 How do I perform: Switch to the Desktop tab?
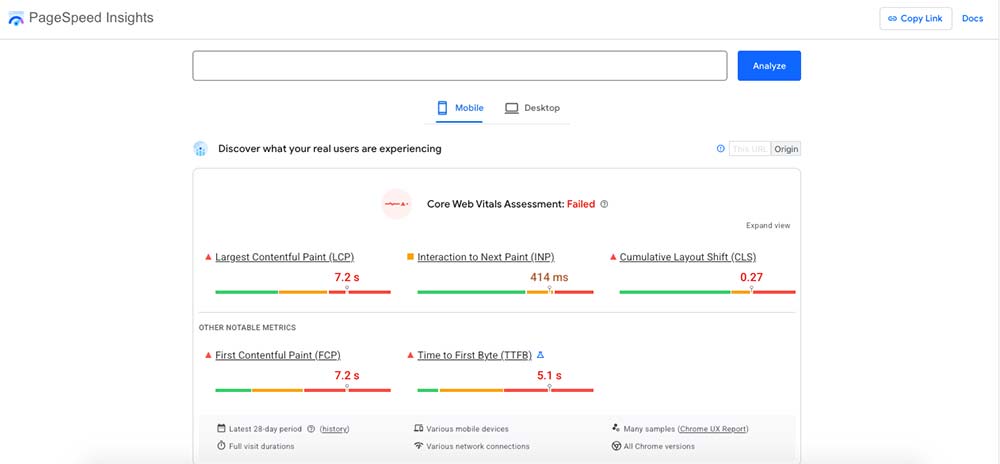532,108
